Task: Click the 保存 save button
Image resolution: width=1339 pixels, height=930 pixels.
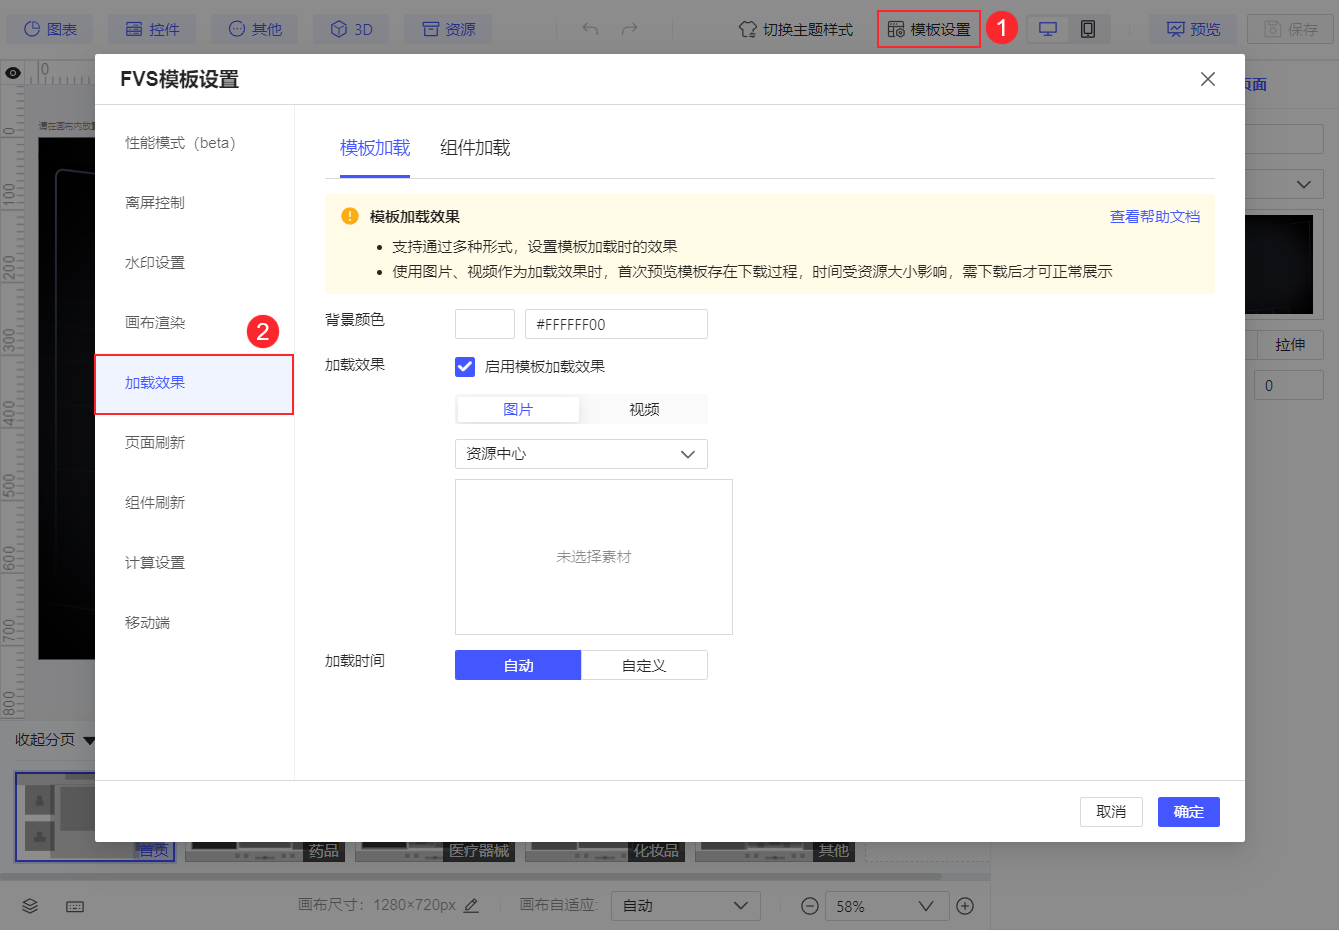Action: pyautogui.click(x=1290, y=29)
